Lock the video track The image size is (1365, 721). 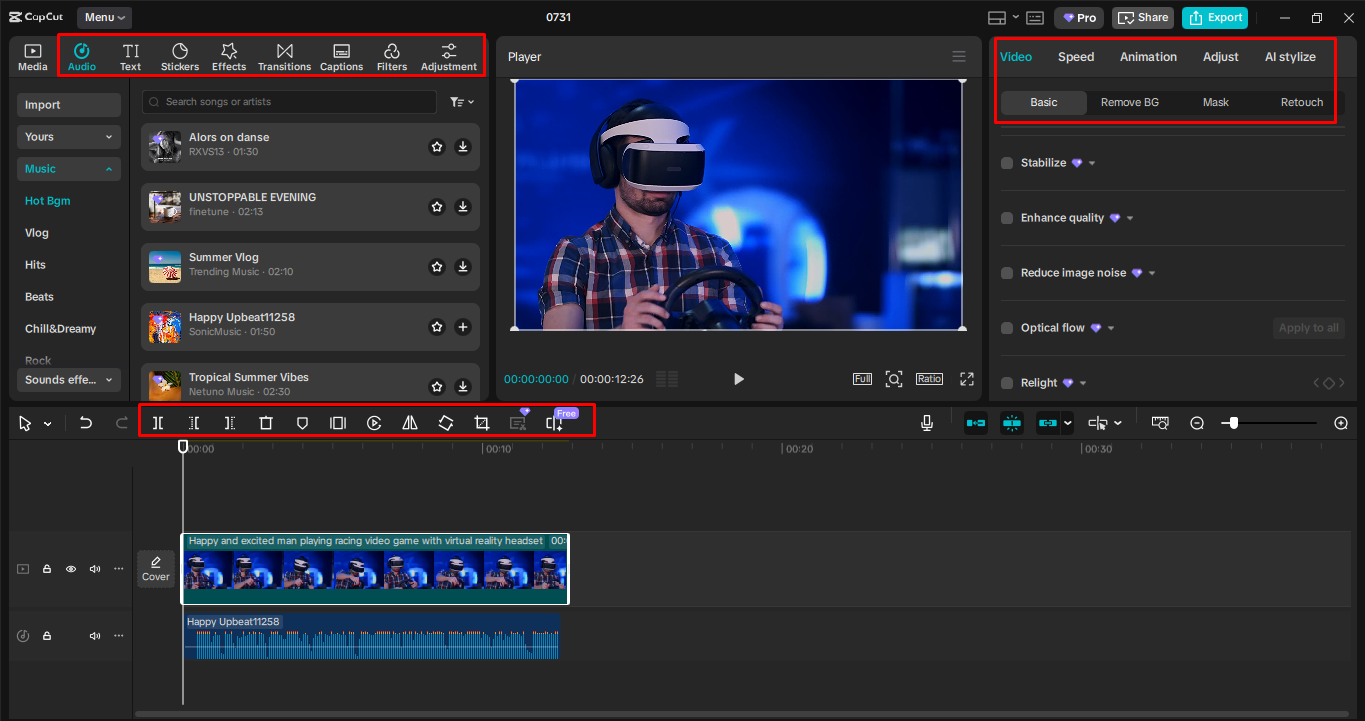pos(46,568)
